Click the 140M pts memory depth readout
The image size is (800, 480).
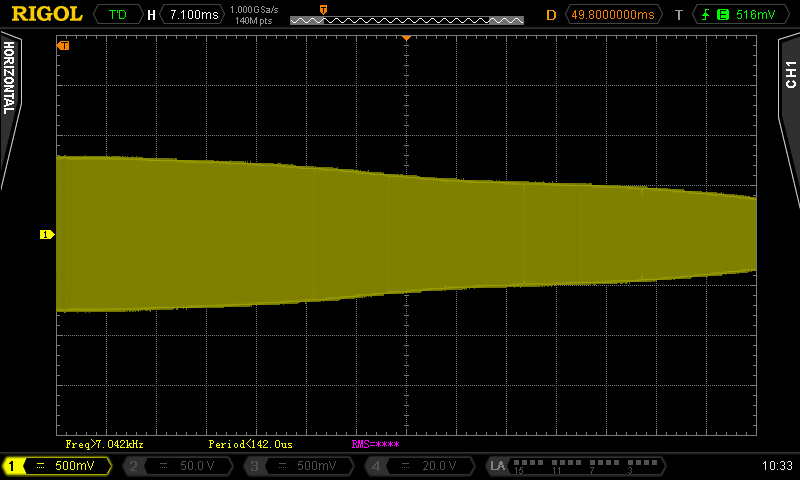pyautogui.click(x=254, y=21)
